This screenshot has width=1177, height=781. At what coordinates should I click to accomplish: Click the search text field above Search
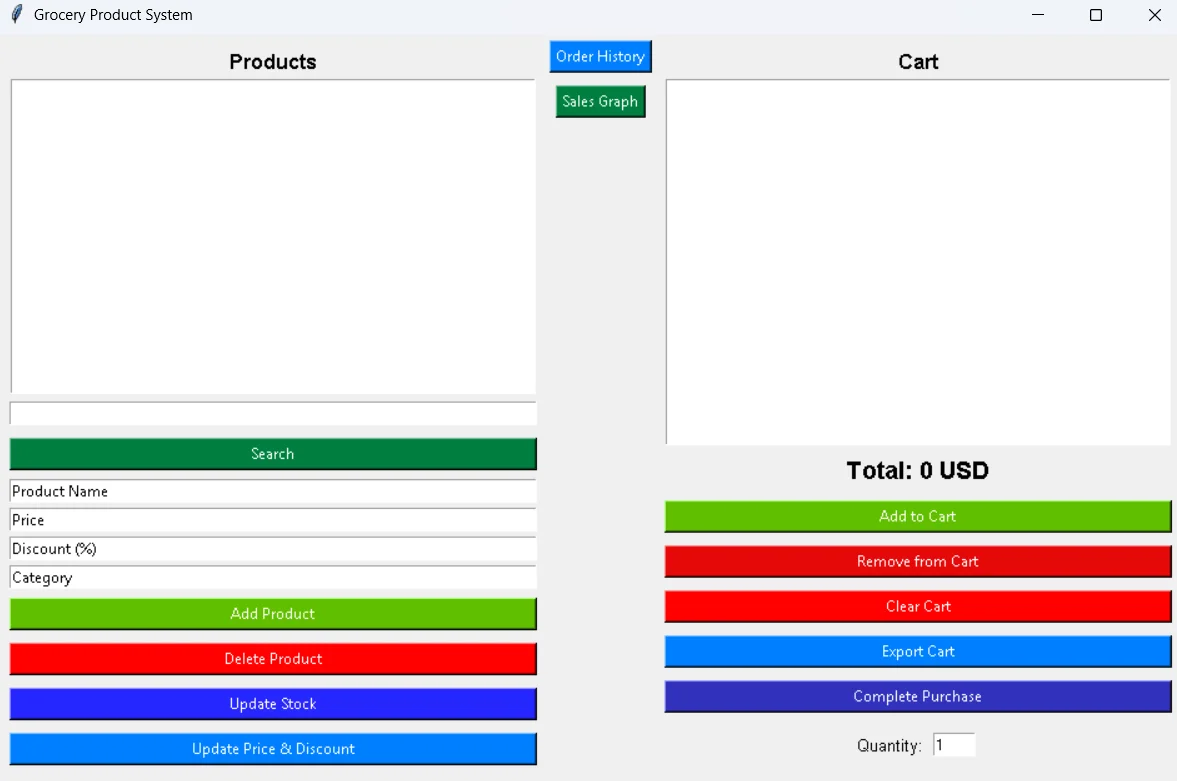(273, 413)
